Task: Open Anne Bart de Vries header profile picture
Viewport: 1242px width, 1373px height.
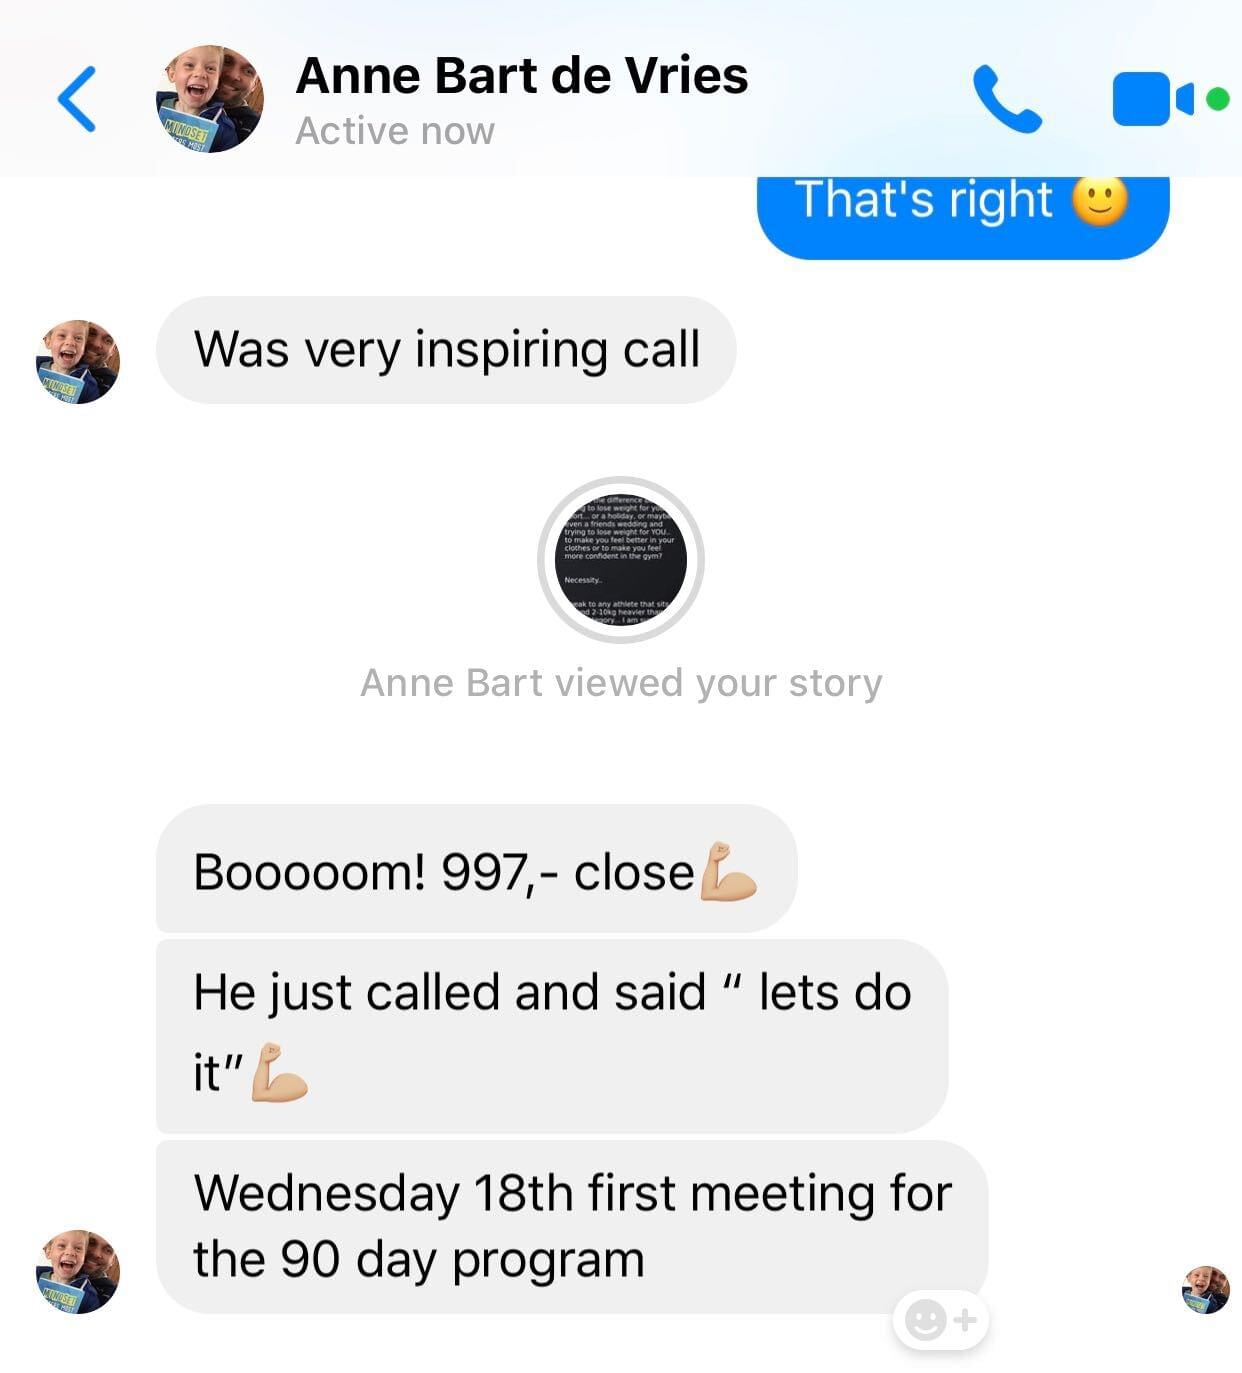Action: [210, 99]
